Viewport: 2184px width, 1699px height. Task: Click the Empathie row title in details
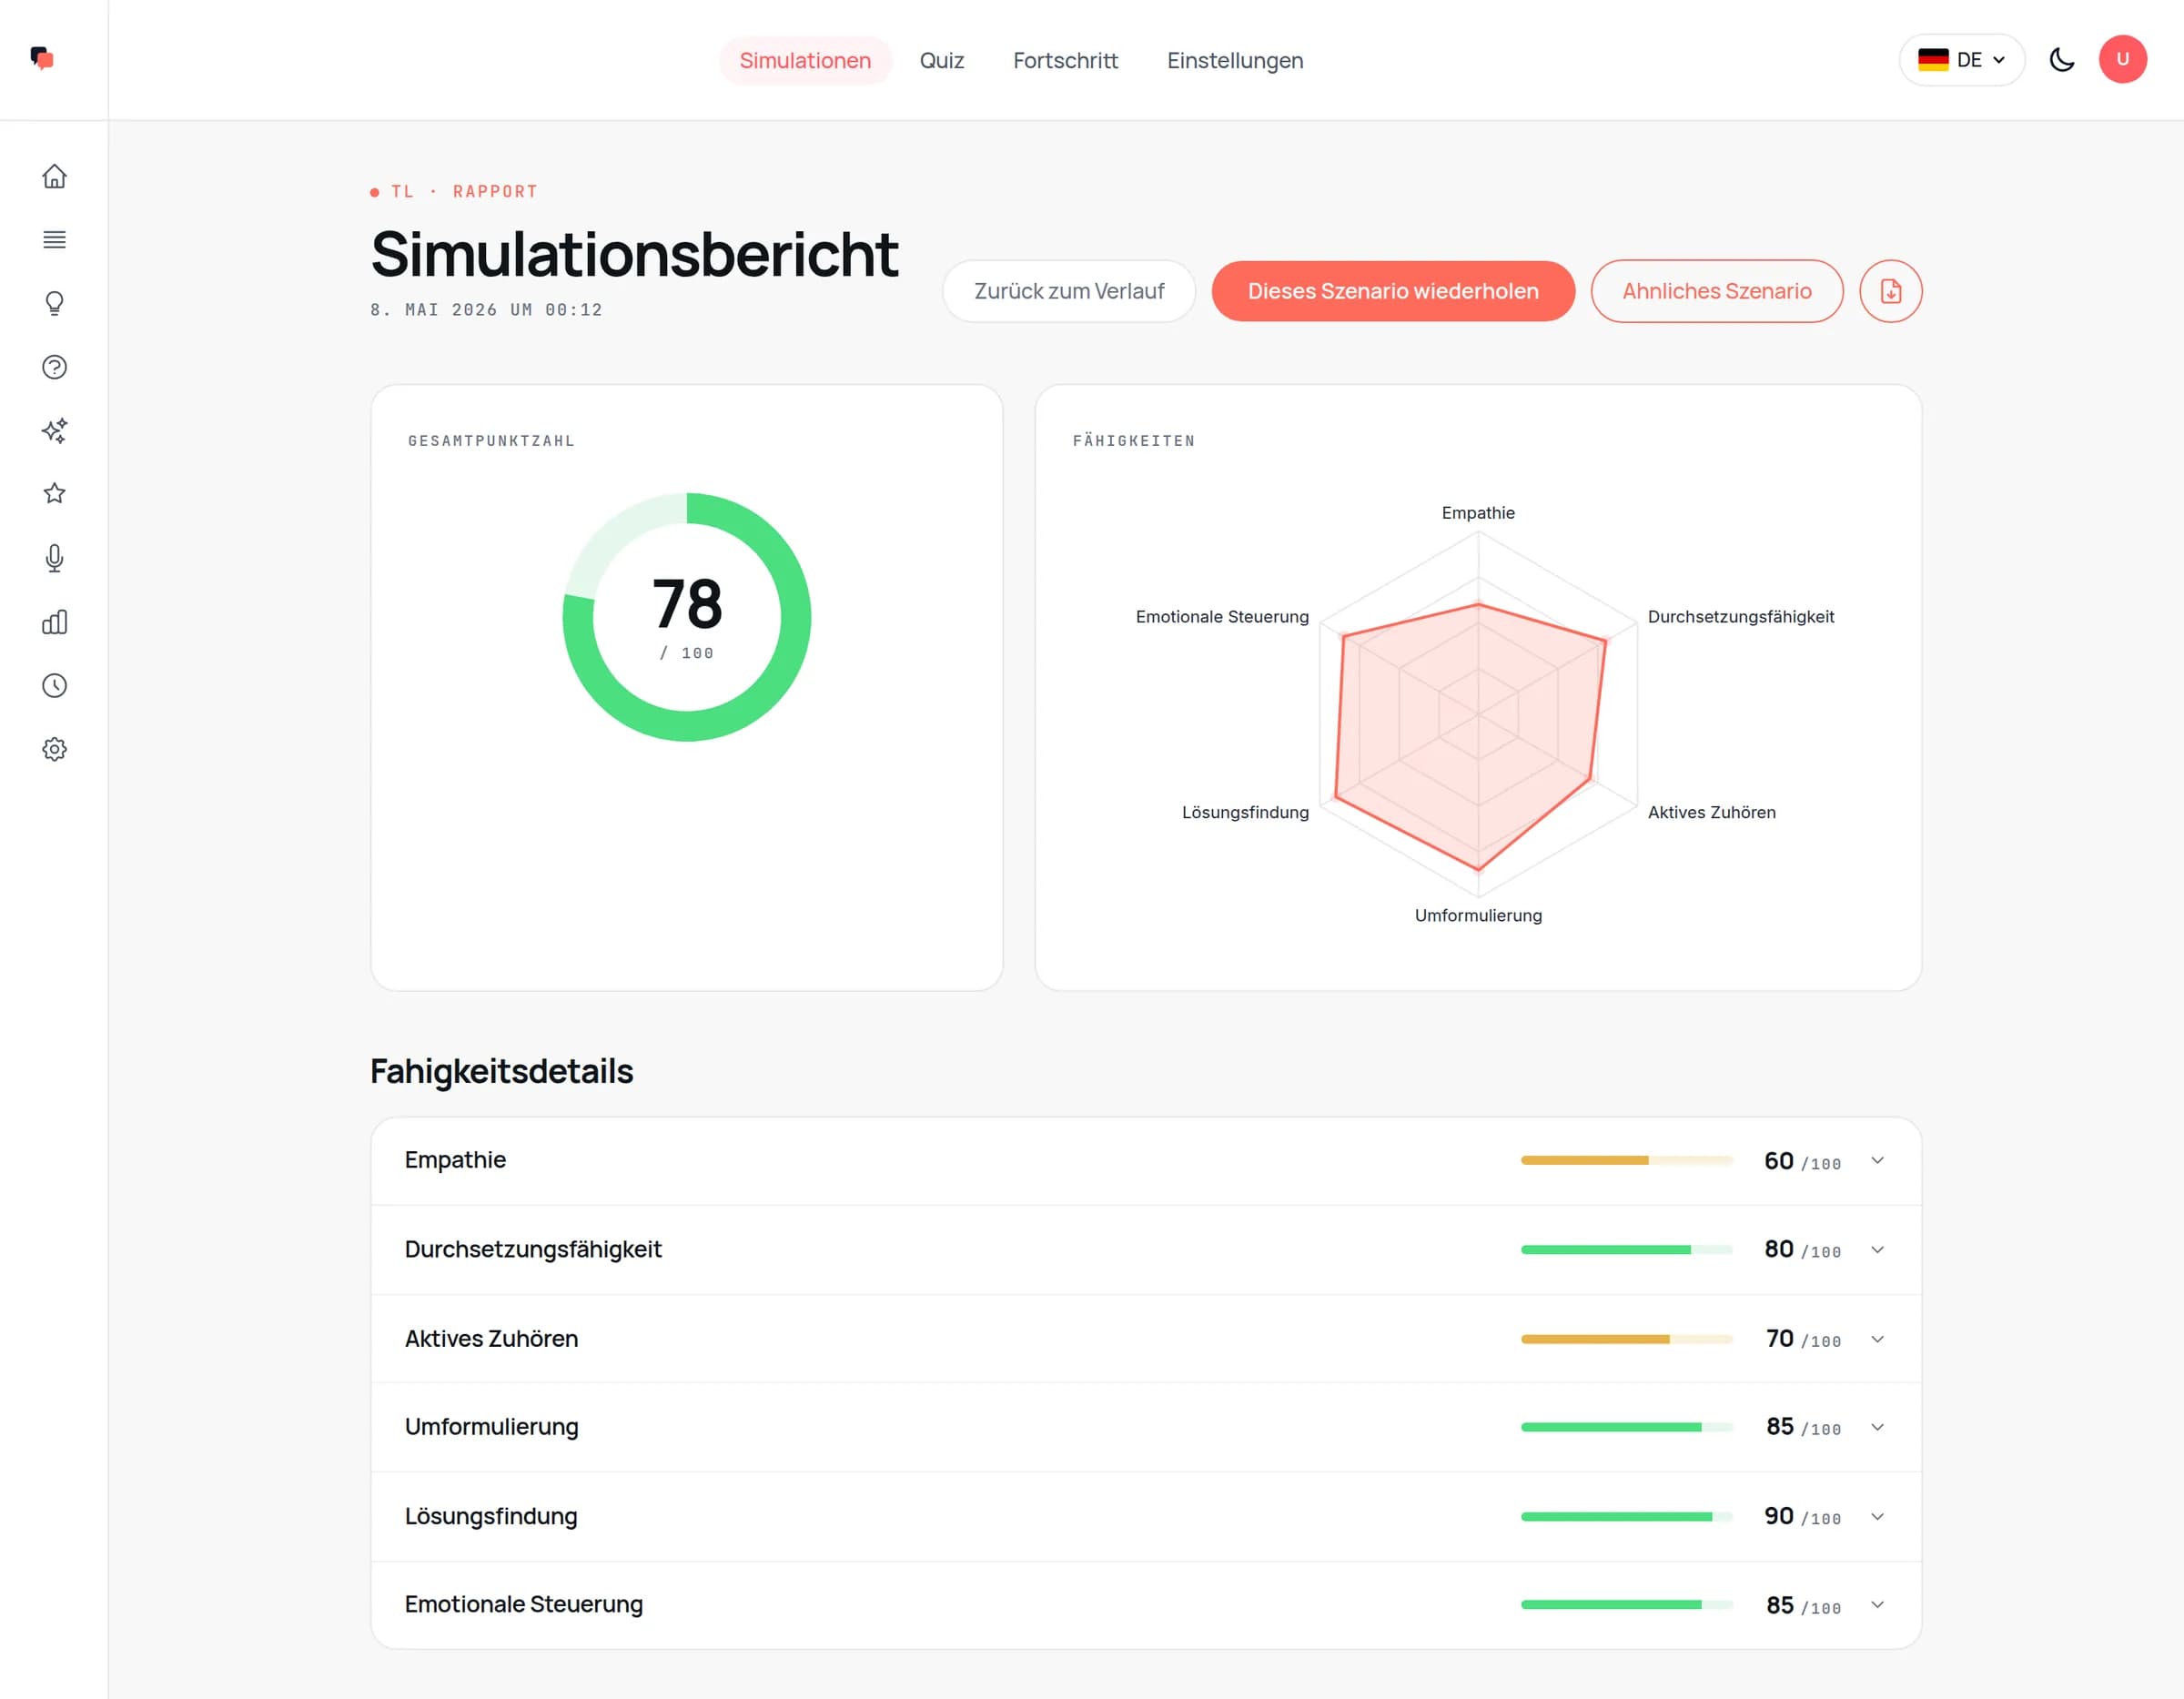(x=455, y=1160)
